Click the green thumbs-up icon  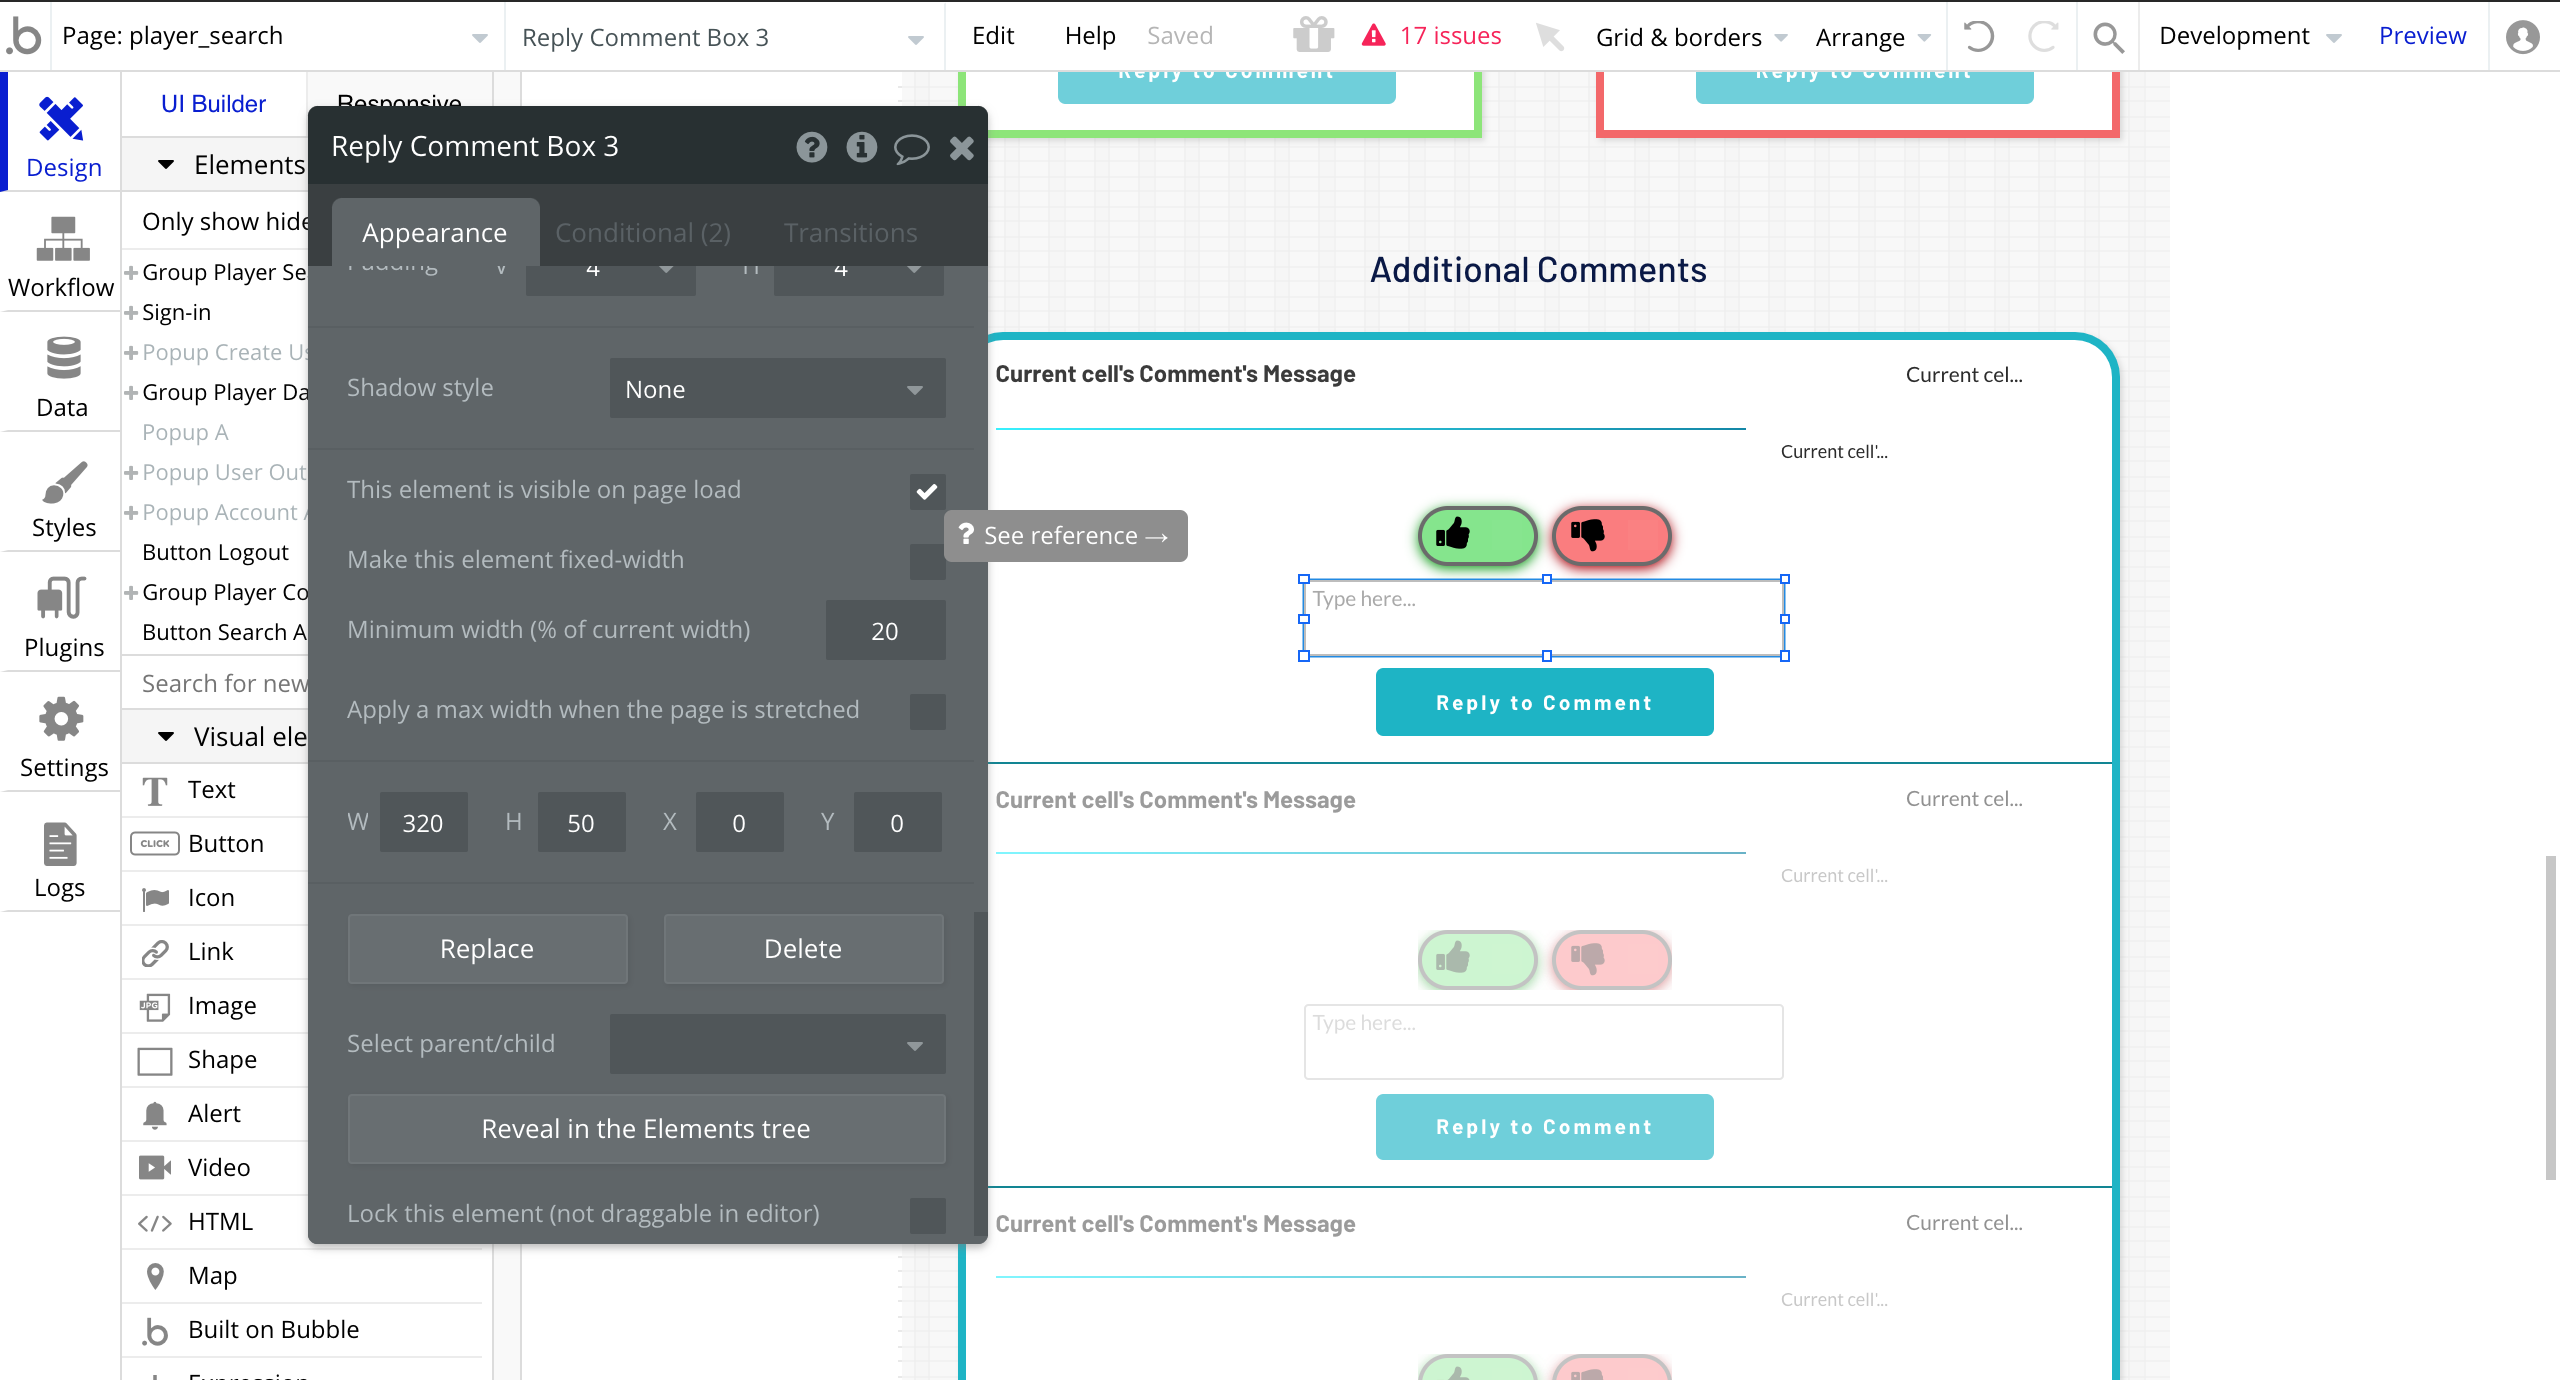[x=1453, y=535]
